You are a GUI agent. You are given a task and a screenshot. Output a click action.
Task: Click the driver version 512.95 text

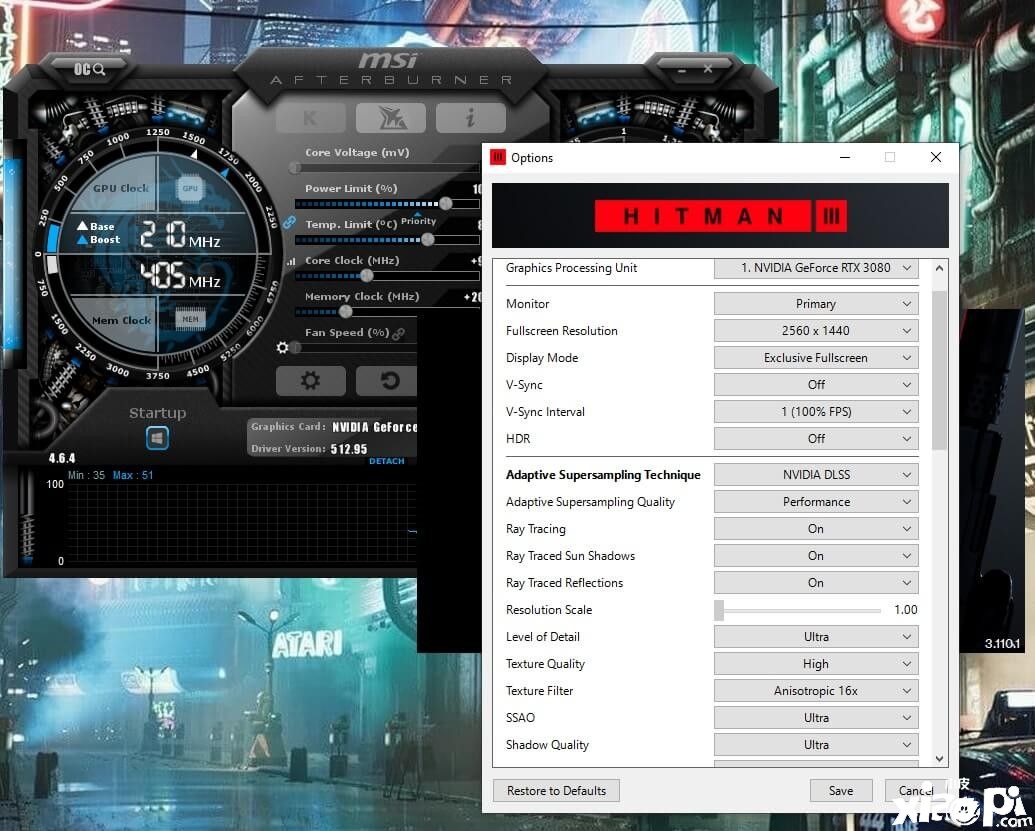pos(349,449)
